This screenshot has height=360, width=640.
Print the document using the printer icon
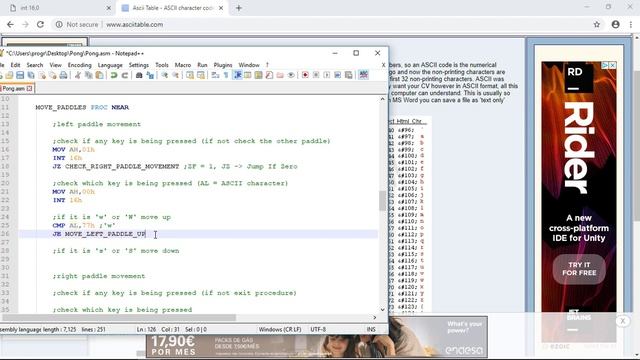point(64,75)
